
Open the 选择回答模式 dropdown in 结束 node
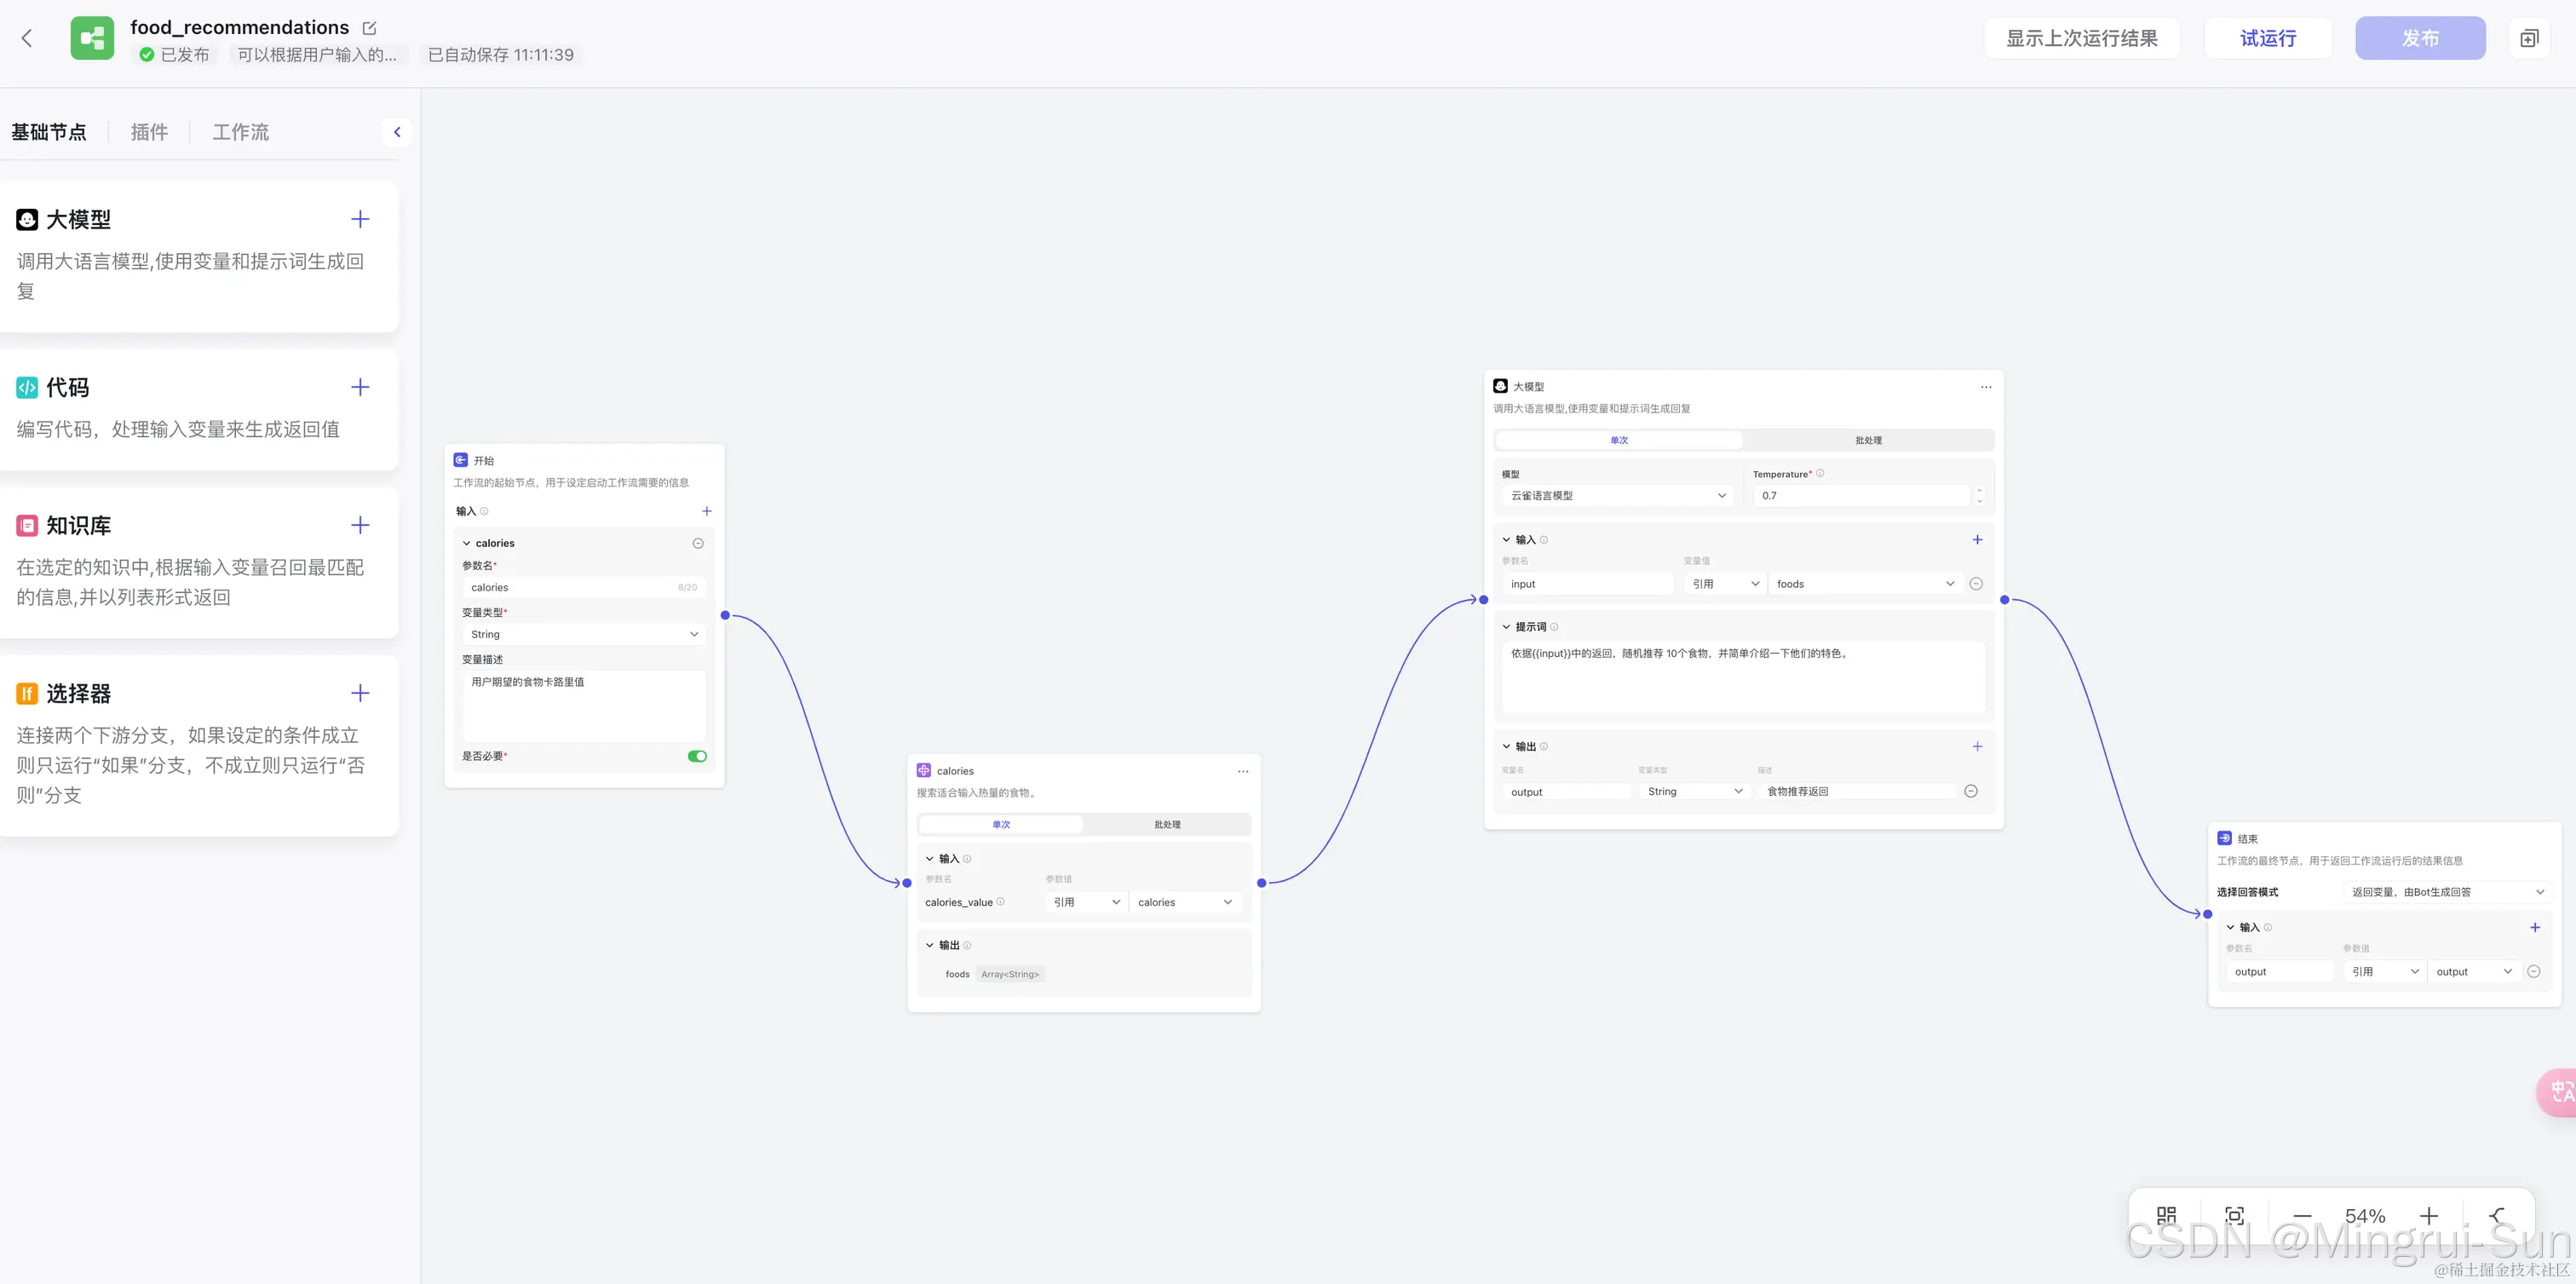point(2446,892)
